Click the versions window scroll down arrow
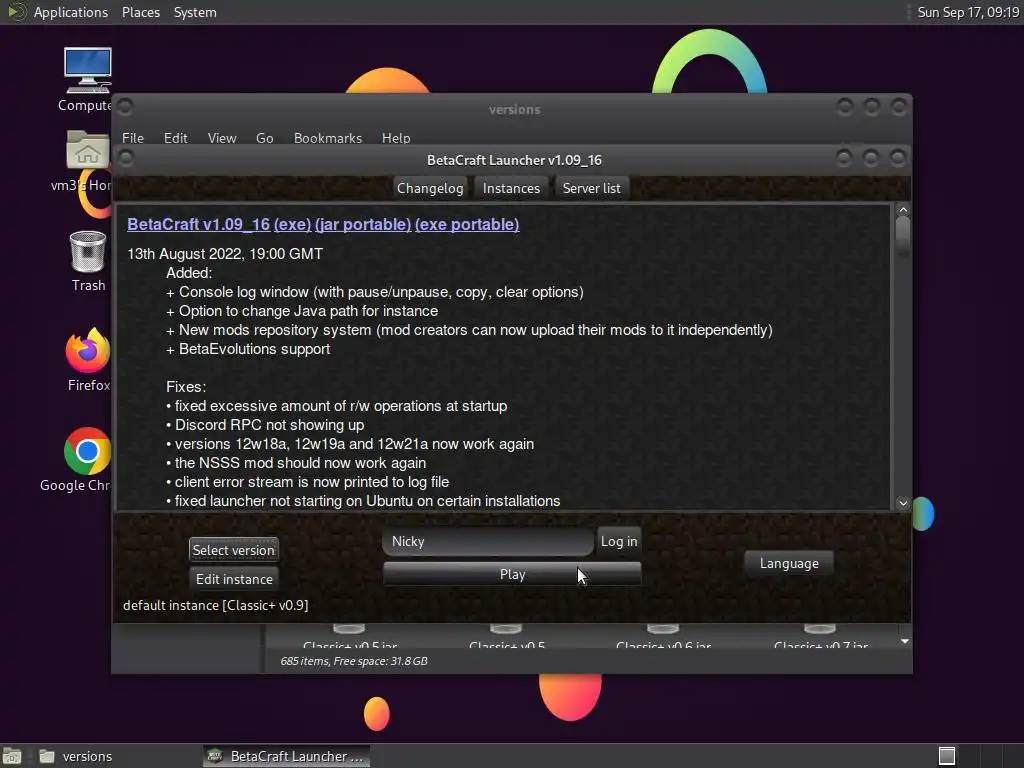 click(x=904, y=641)
